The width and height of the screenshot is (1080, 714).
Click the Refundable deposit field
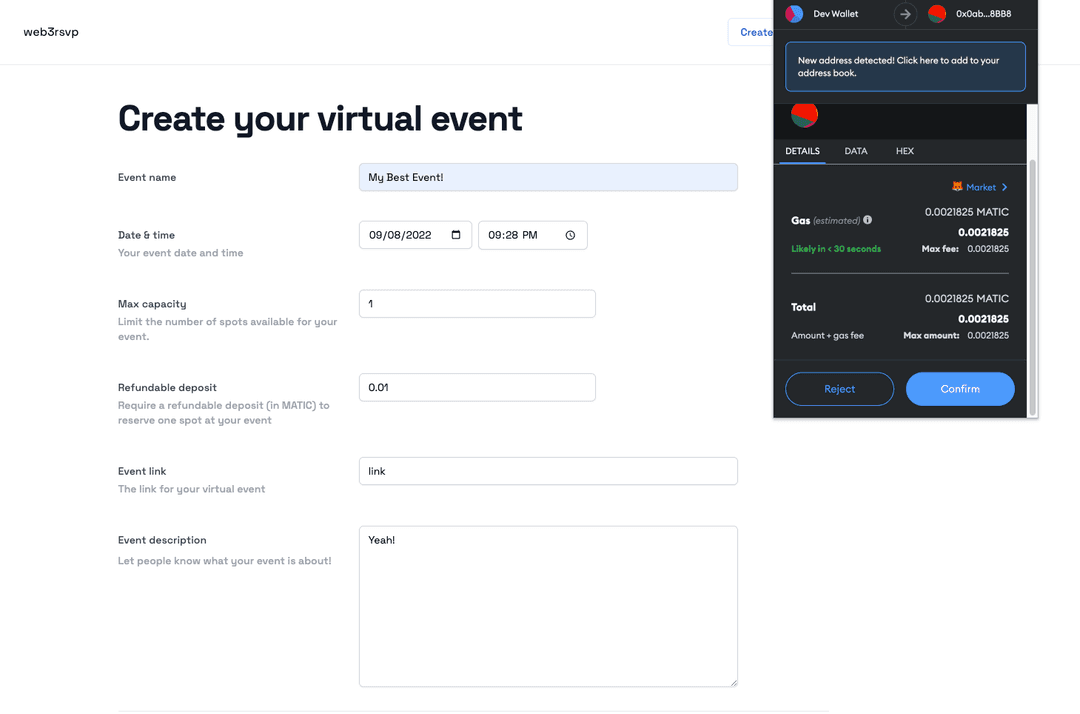point(477,388)
